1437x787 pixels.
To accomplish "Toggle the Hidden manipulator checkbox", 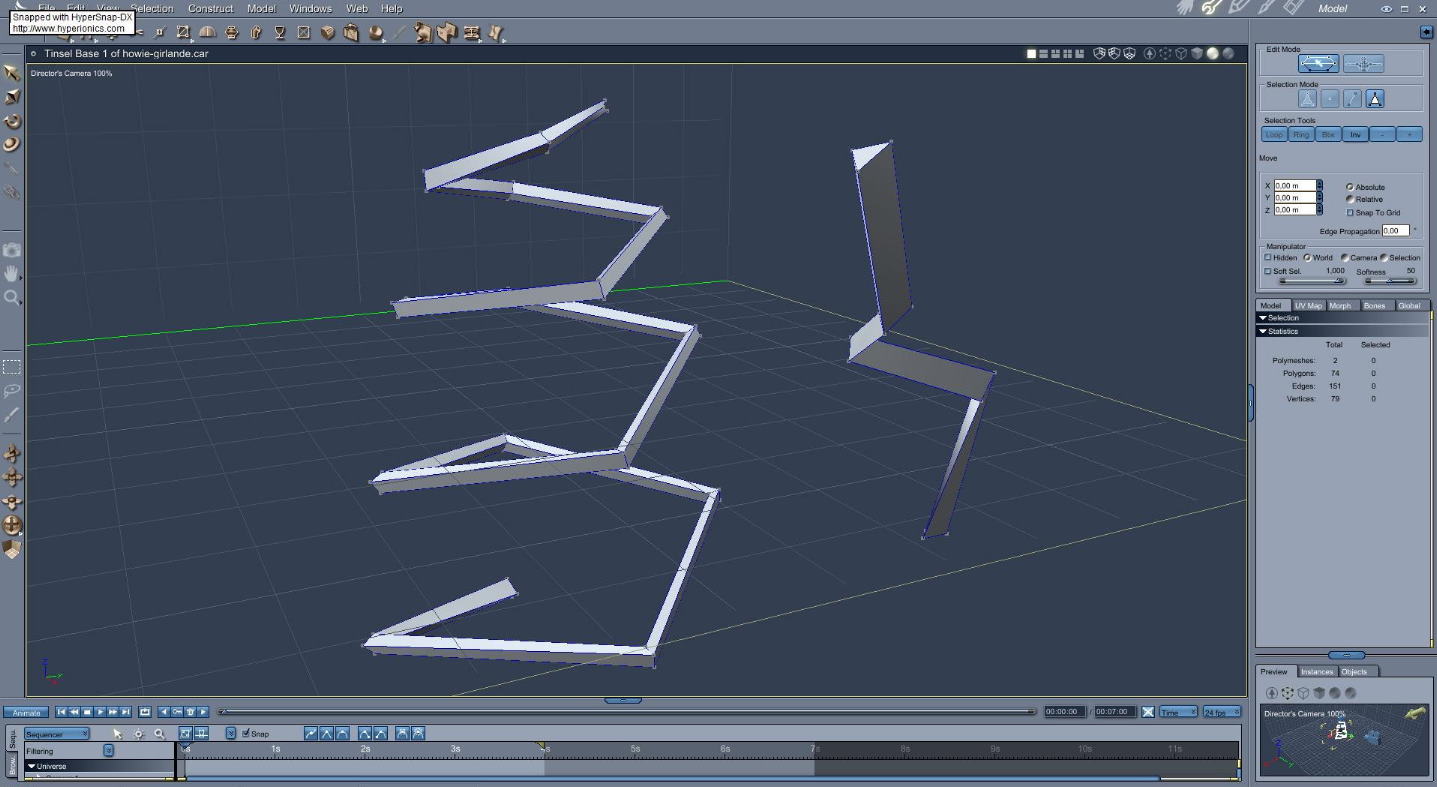I will 1268,258.
